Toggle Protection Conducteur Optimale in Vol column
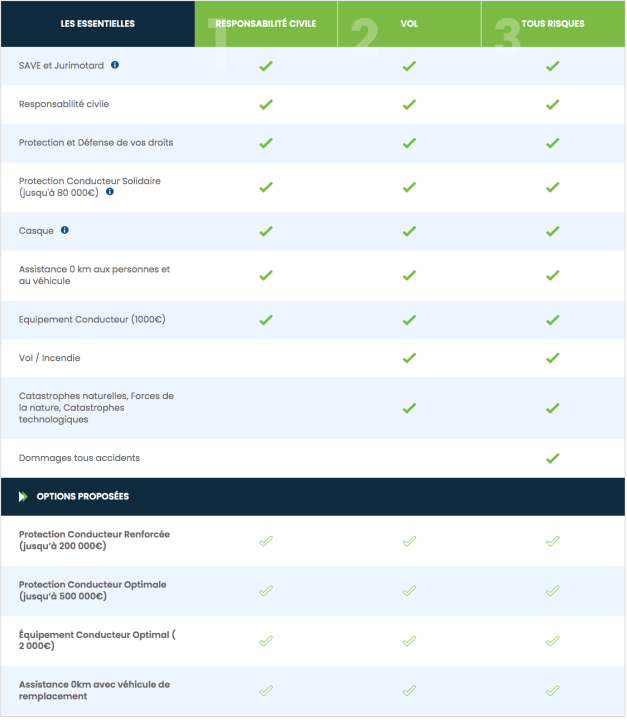The image size is (627, 720). [x=409, y=591]
